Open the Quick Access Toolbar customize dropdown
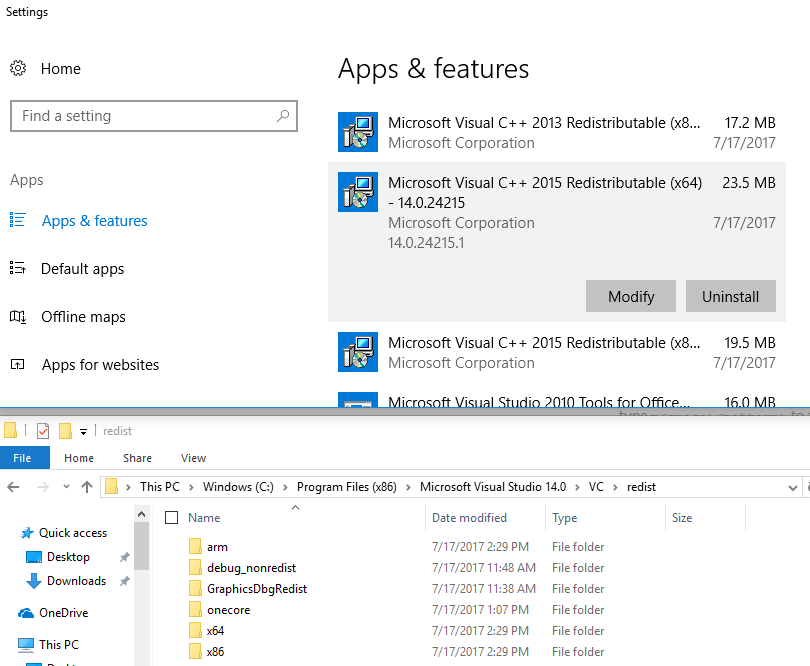810x666 pixels. [x=84, y=432]
